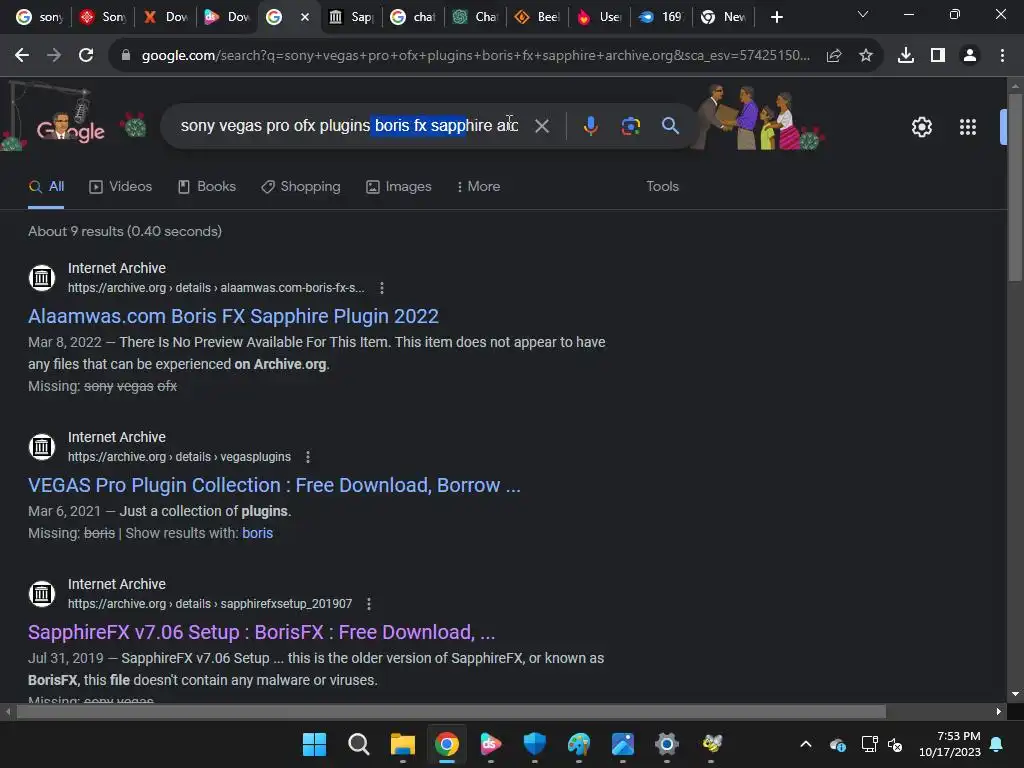Close the active Google tab
This screenshot has height=768, width=1024.
click(304, 17)
